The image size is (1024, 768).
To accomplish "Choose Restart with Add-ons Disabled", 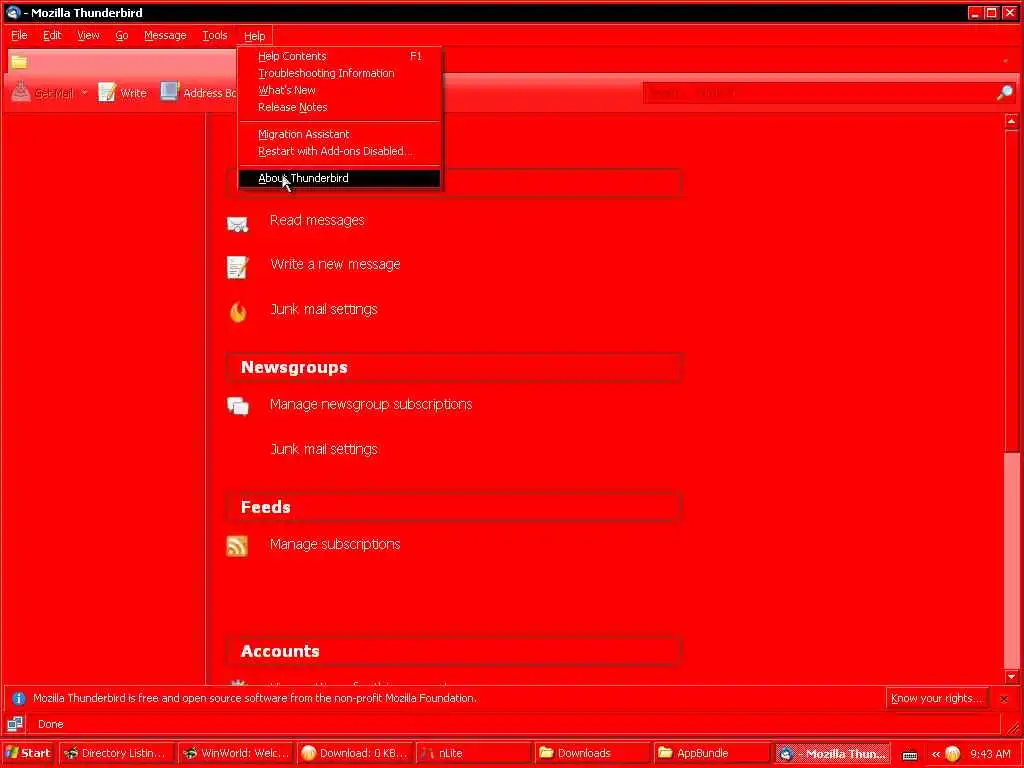I will (x=340, y=151).
